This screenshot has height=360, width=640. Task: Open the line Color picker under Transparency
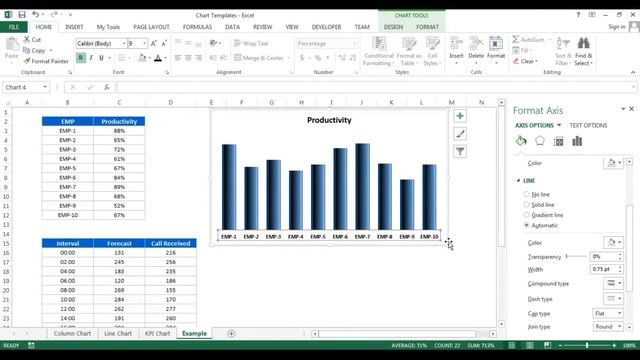(613, 242)
